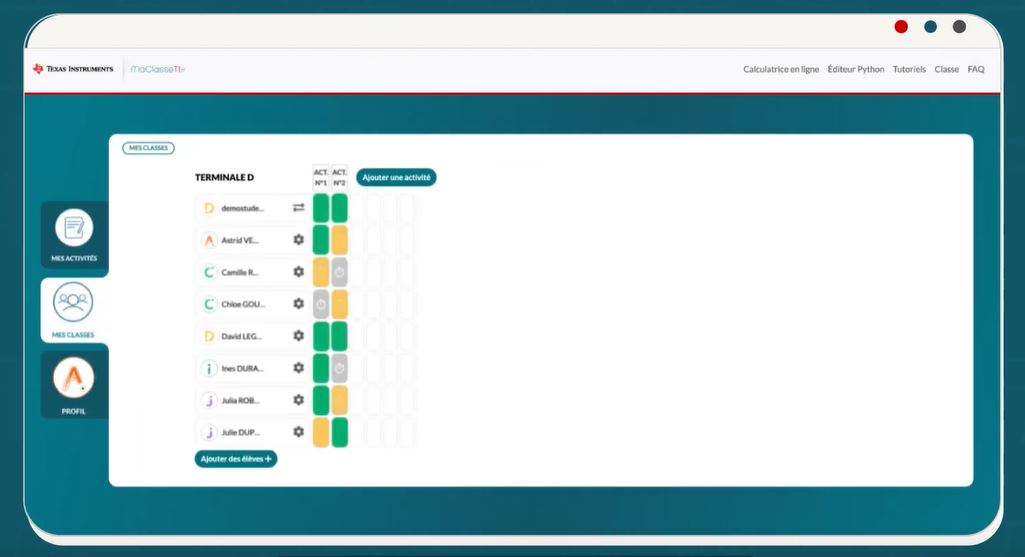Open the Calculatrice en ligne menu
Image resolution: width=1025 pixels, height=557 pixels.
tap(780, 70)
